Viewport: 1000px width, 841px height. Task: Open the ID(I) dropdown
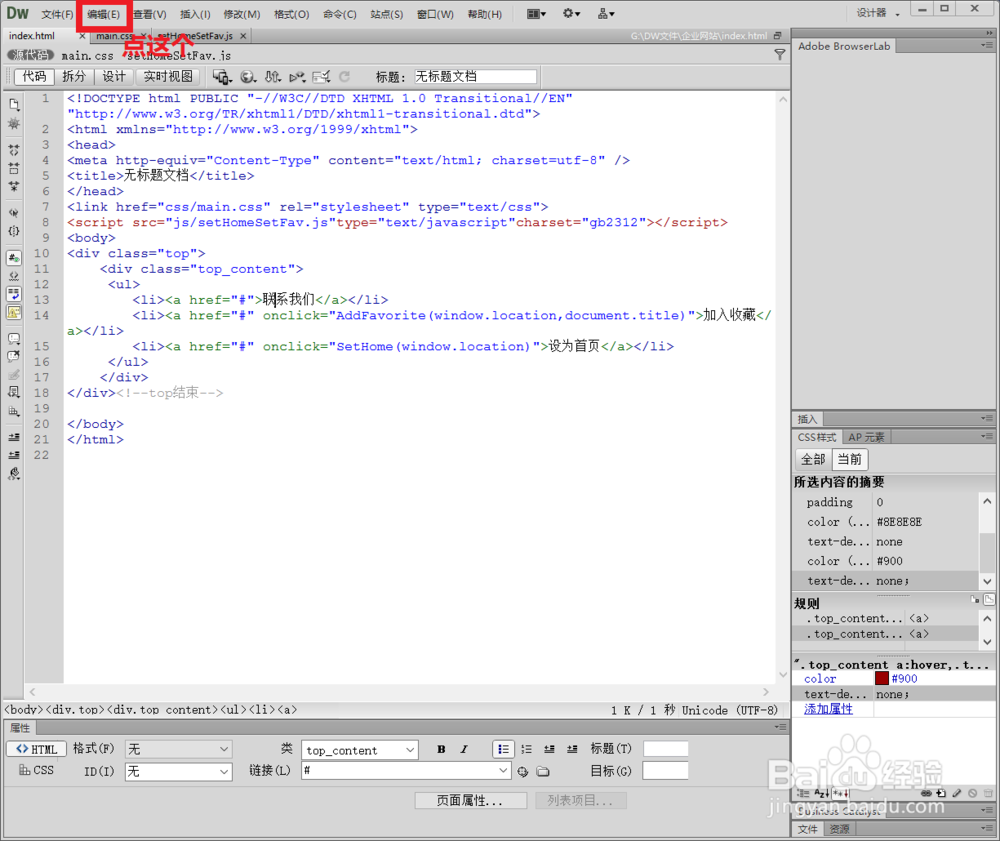click(x=178, y=772)
